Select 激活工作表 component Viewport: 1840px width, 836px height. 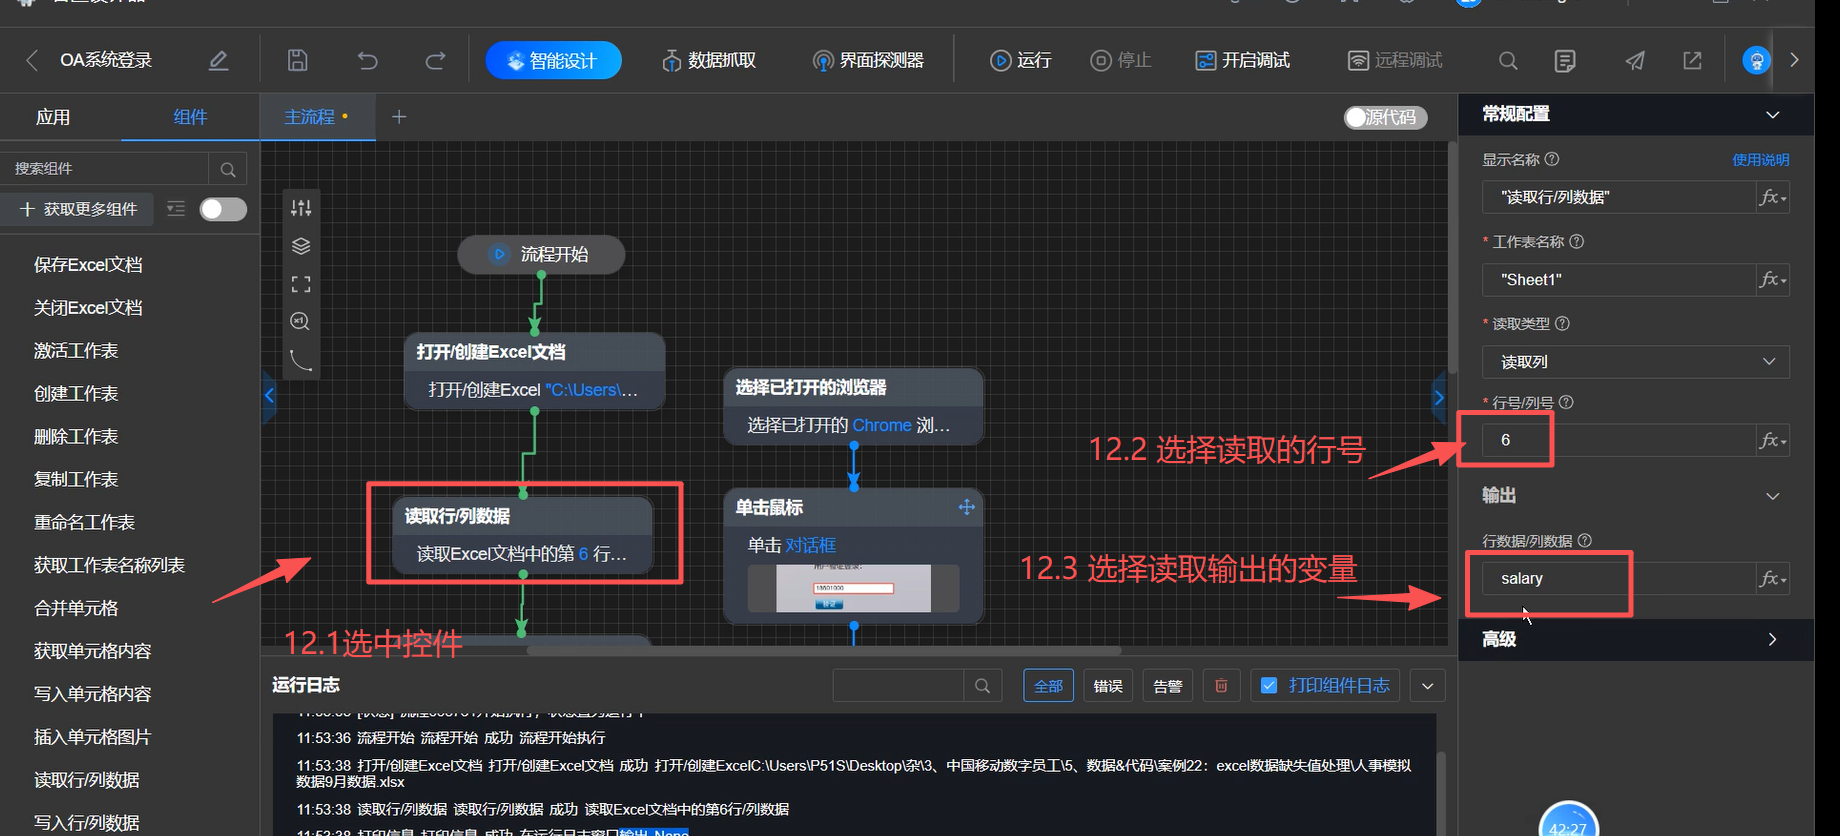point(76,351)
